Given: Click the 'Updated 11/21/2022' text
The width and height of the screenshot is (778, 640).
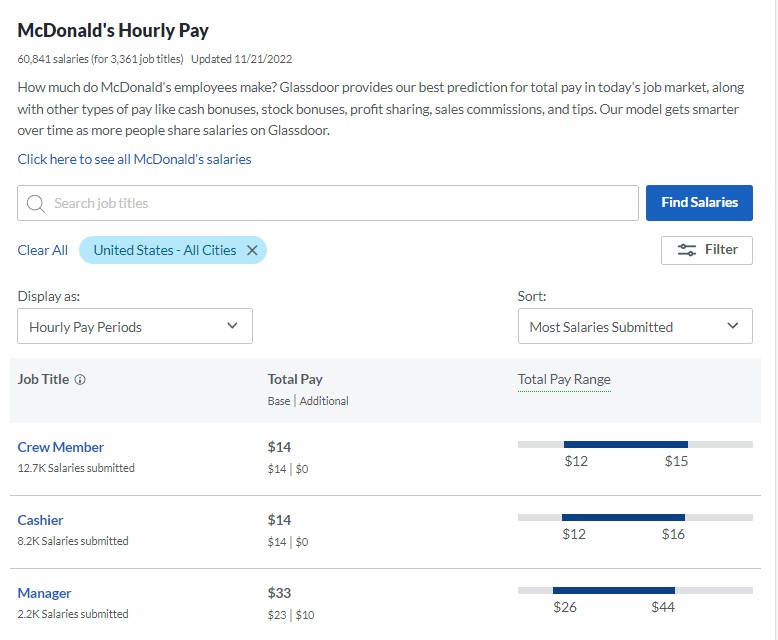Looking at the screenshot, I should pyautogui.click(x=242, y=59).
